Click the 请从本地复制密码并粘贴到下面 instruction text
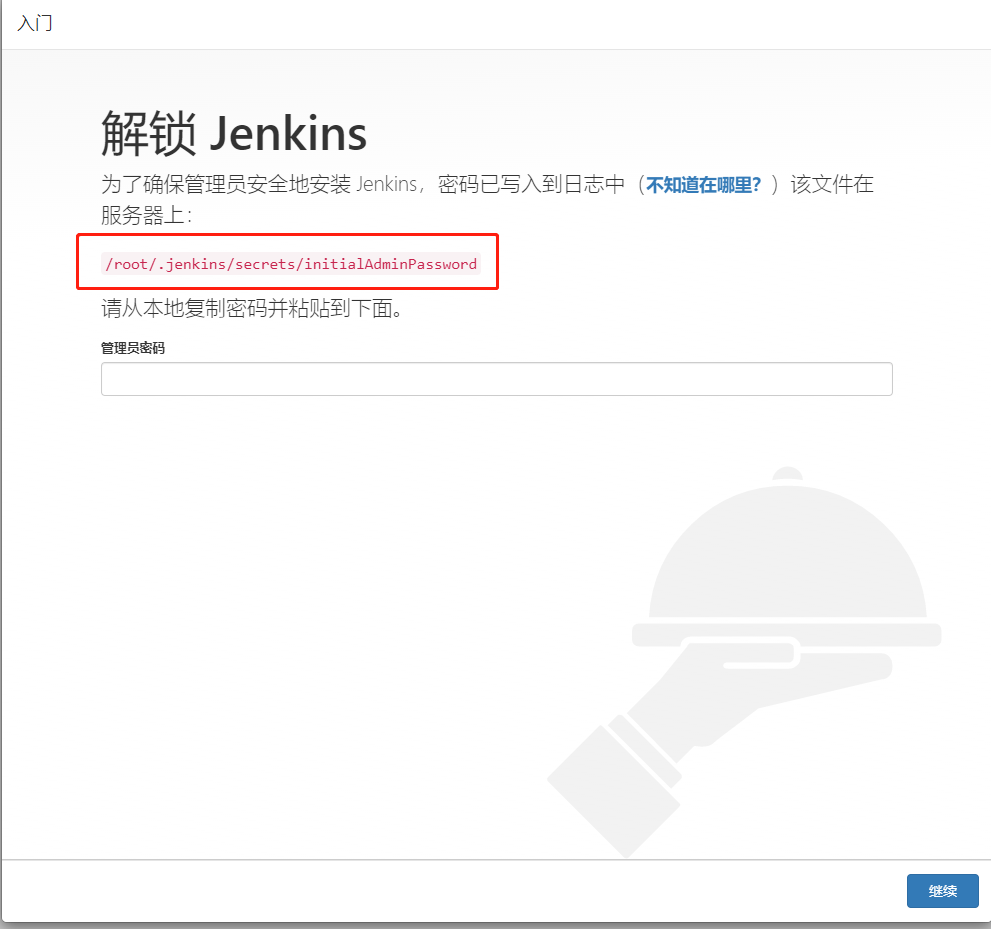The image size is (991, 929). [252, 308]
